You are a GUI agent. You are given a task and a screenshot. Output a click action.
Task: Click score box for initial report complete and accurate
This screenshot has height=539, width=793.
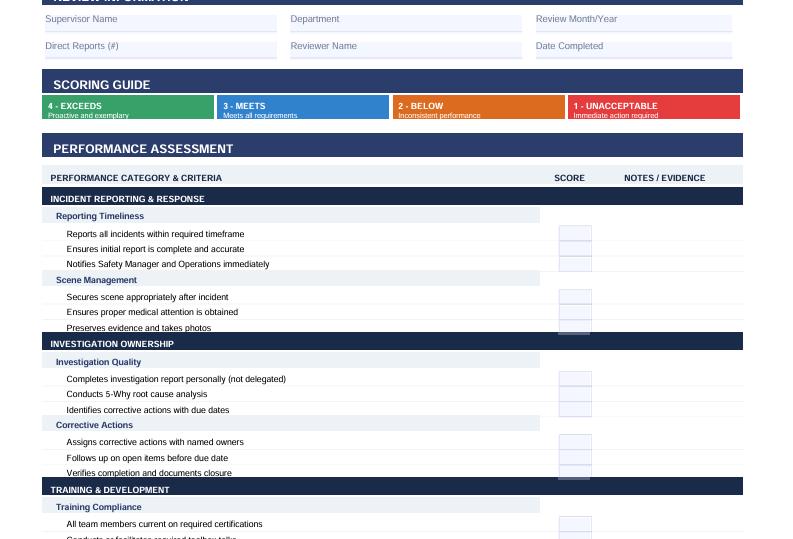click(x=575, y=249)
